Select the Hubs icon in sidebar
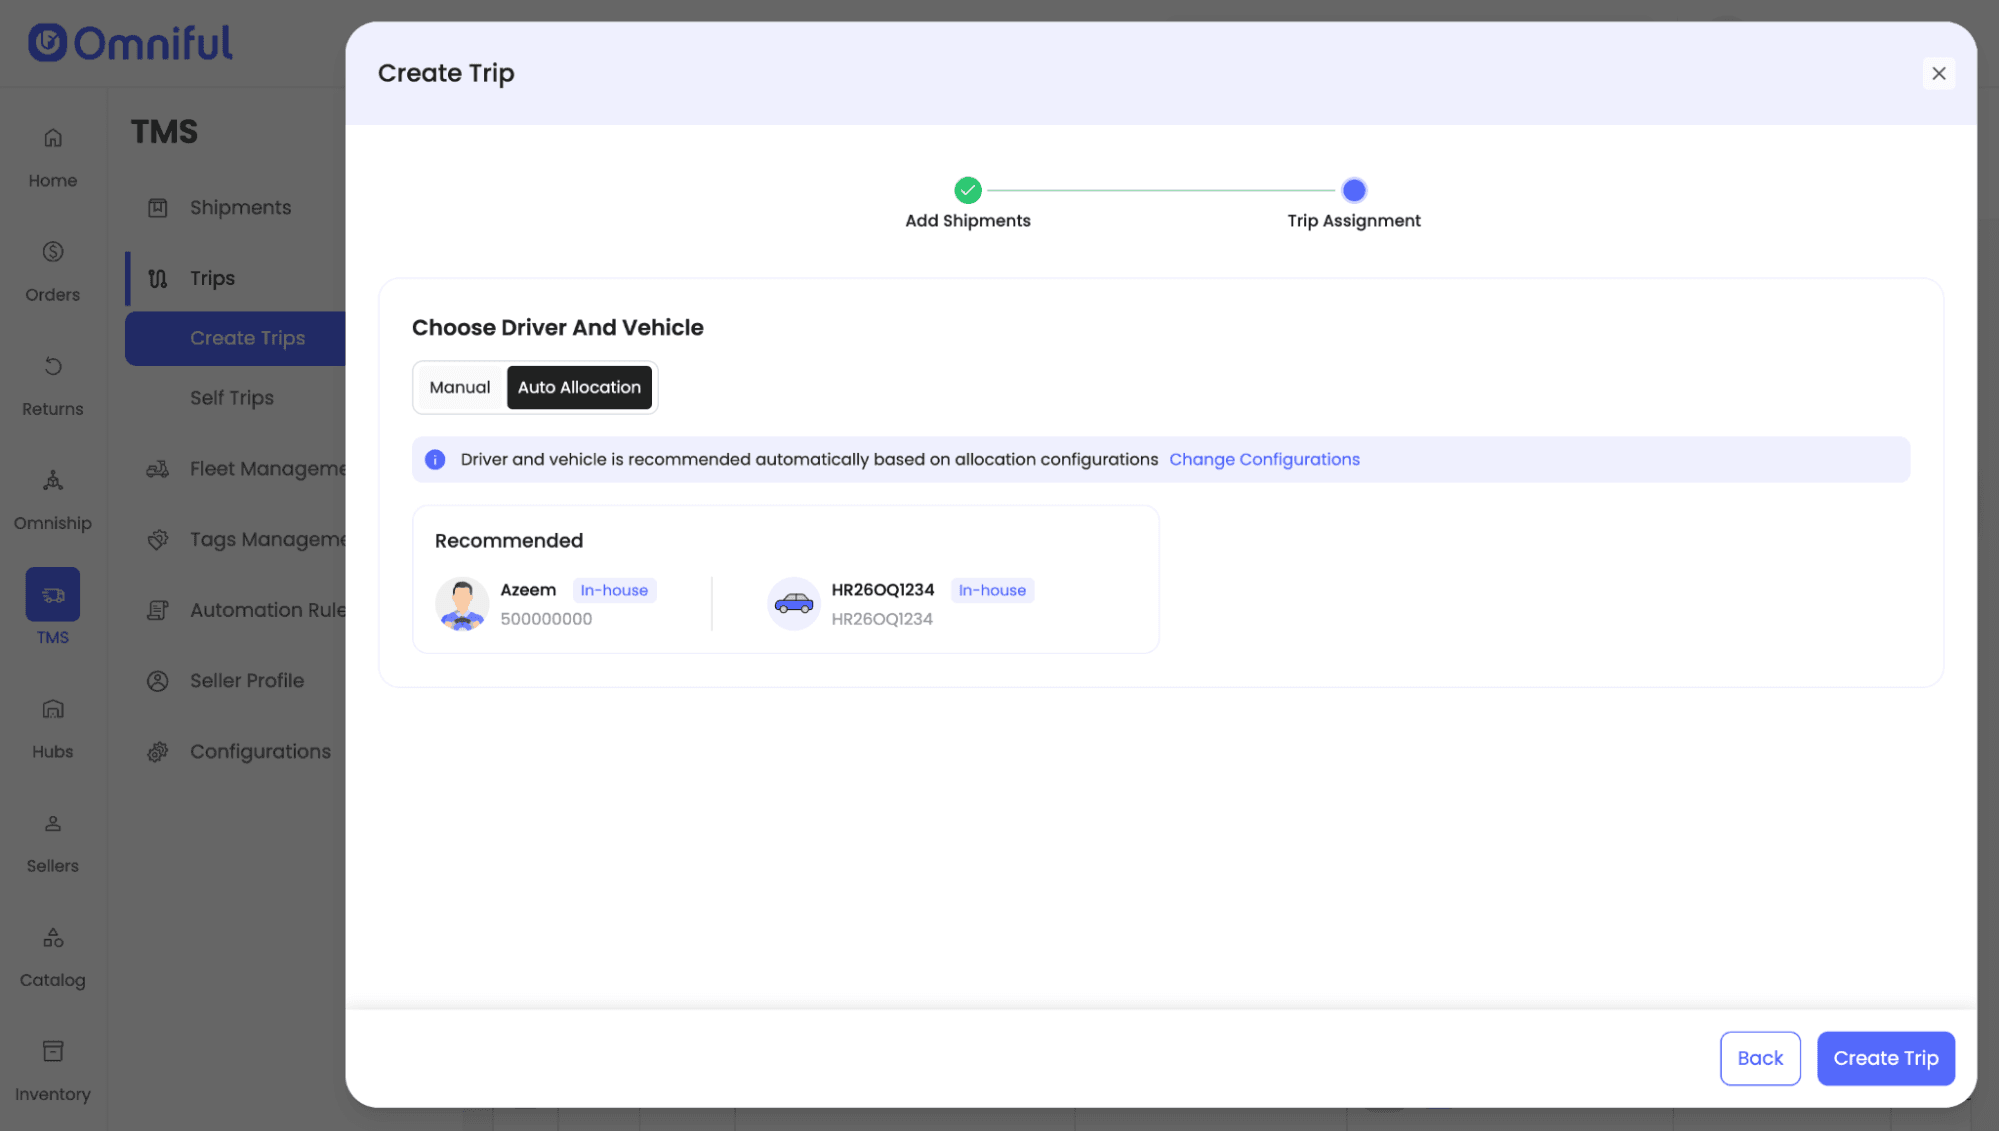The image size is (1999, 1132). [x=53, y=710]
